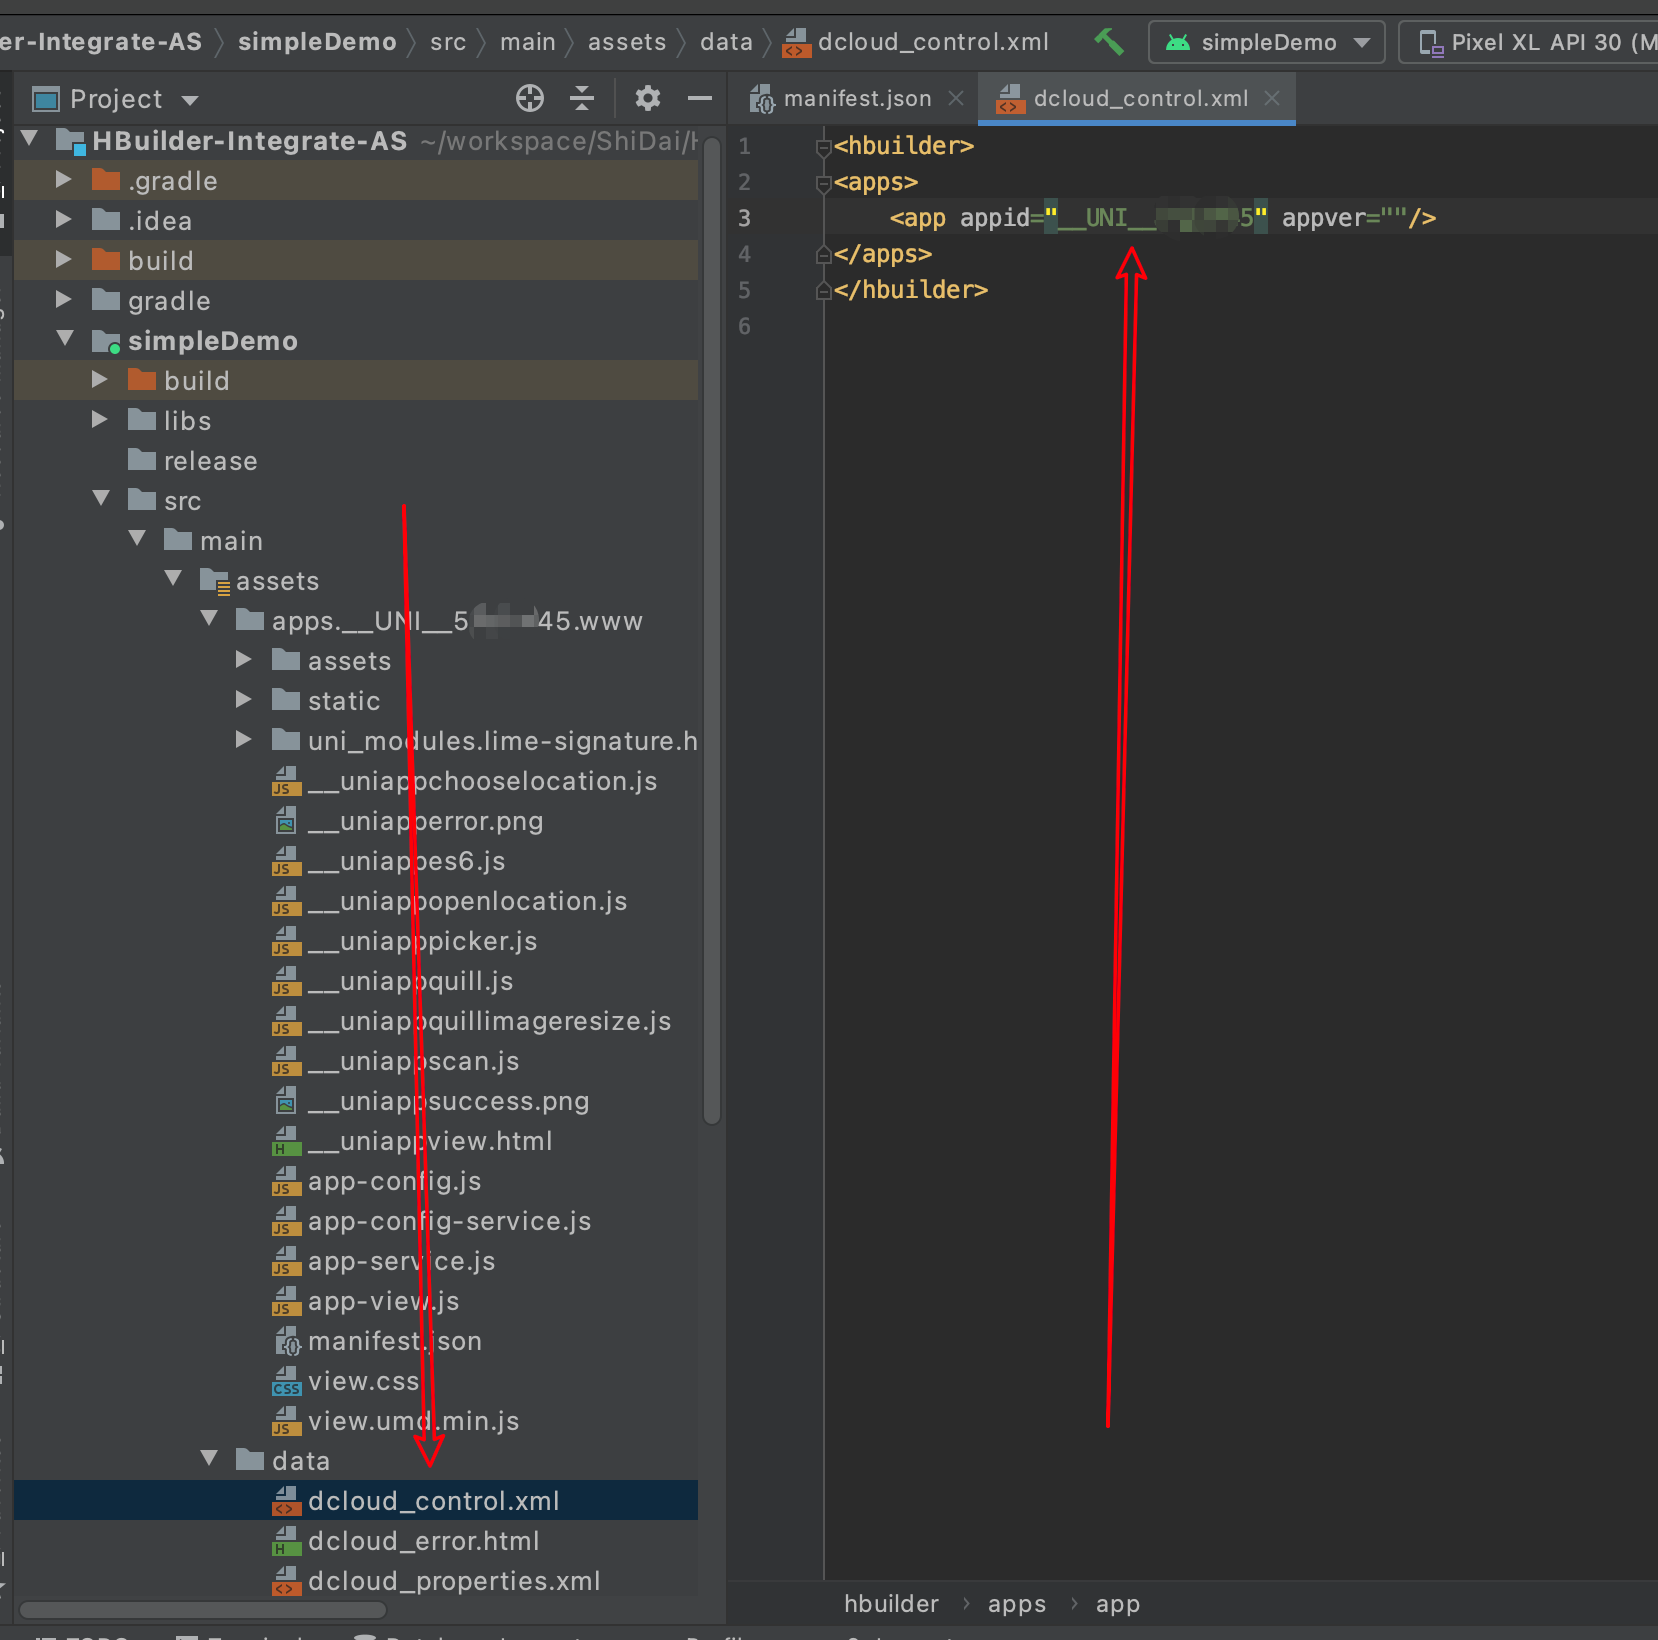
Task: Collapse the simpleDemo folder in Project tree
Action: click(x=66, y=339)
